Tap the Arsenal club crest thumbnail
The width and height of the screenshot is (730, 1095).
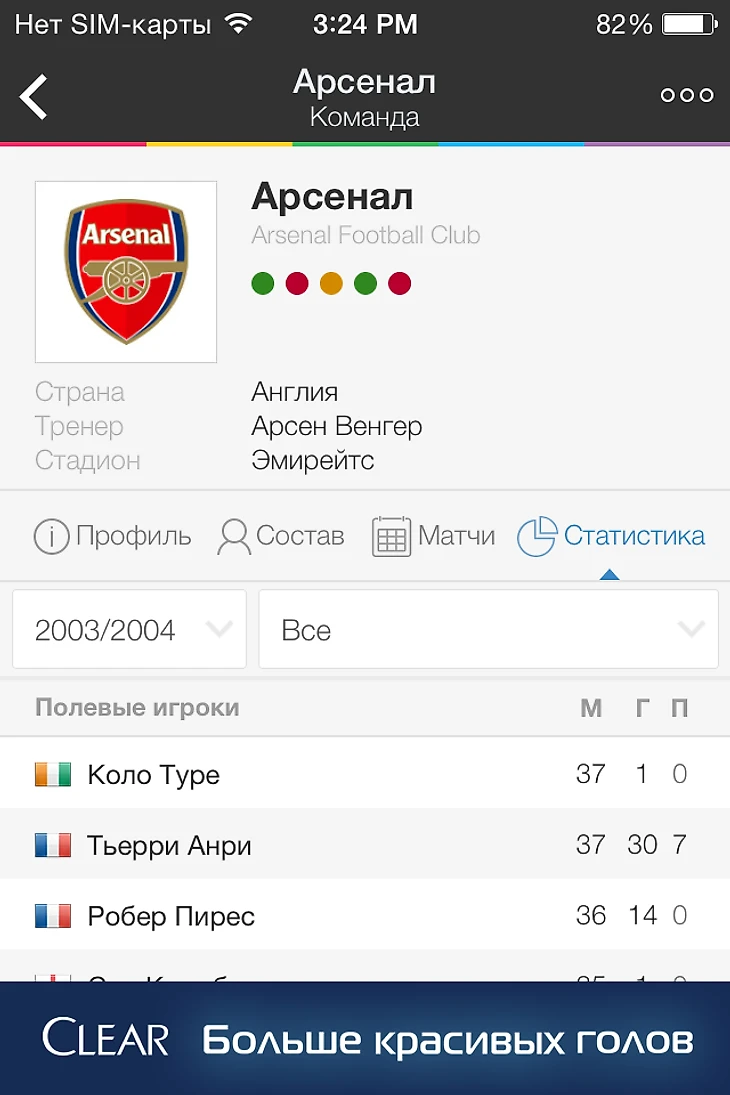pyautogui.click(x=126, y=271)
